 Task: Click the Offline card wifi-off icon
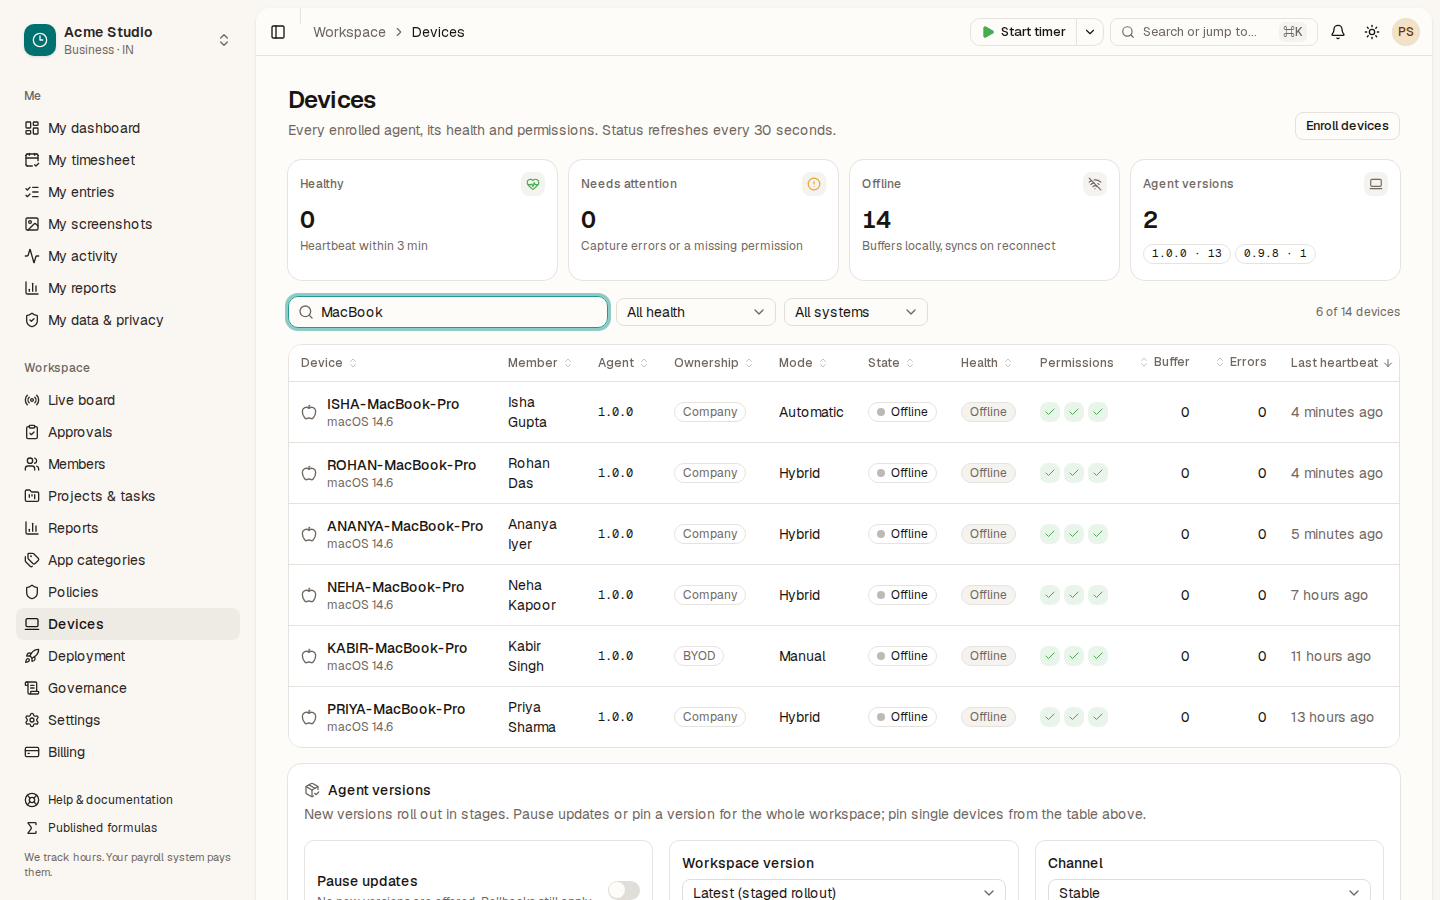coord(1095,184)
